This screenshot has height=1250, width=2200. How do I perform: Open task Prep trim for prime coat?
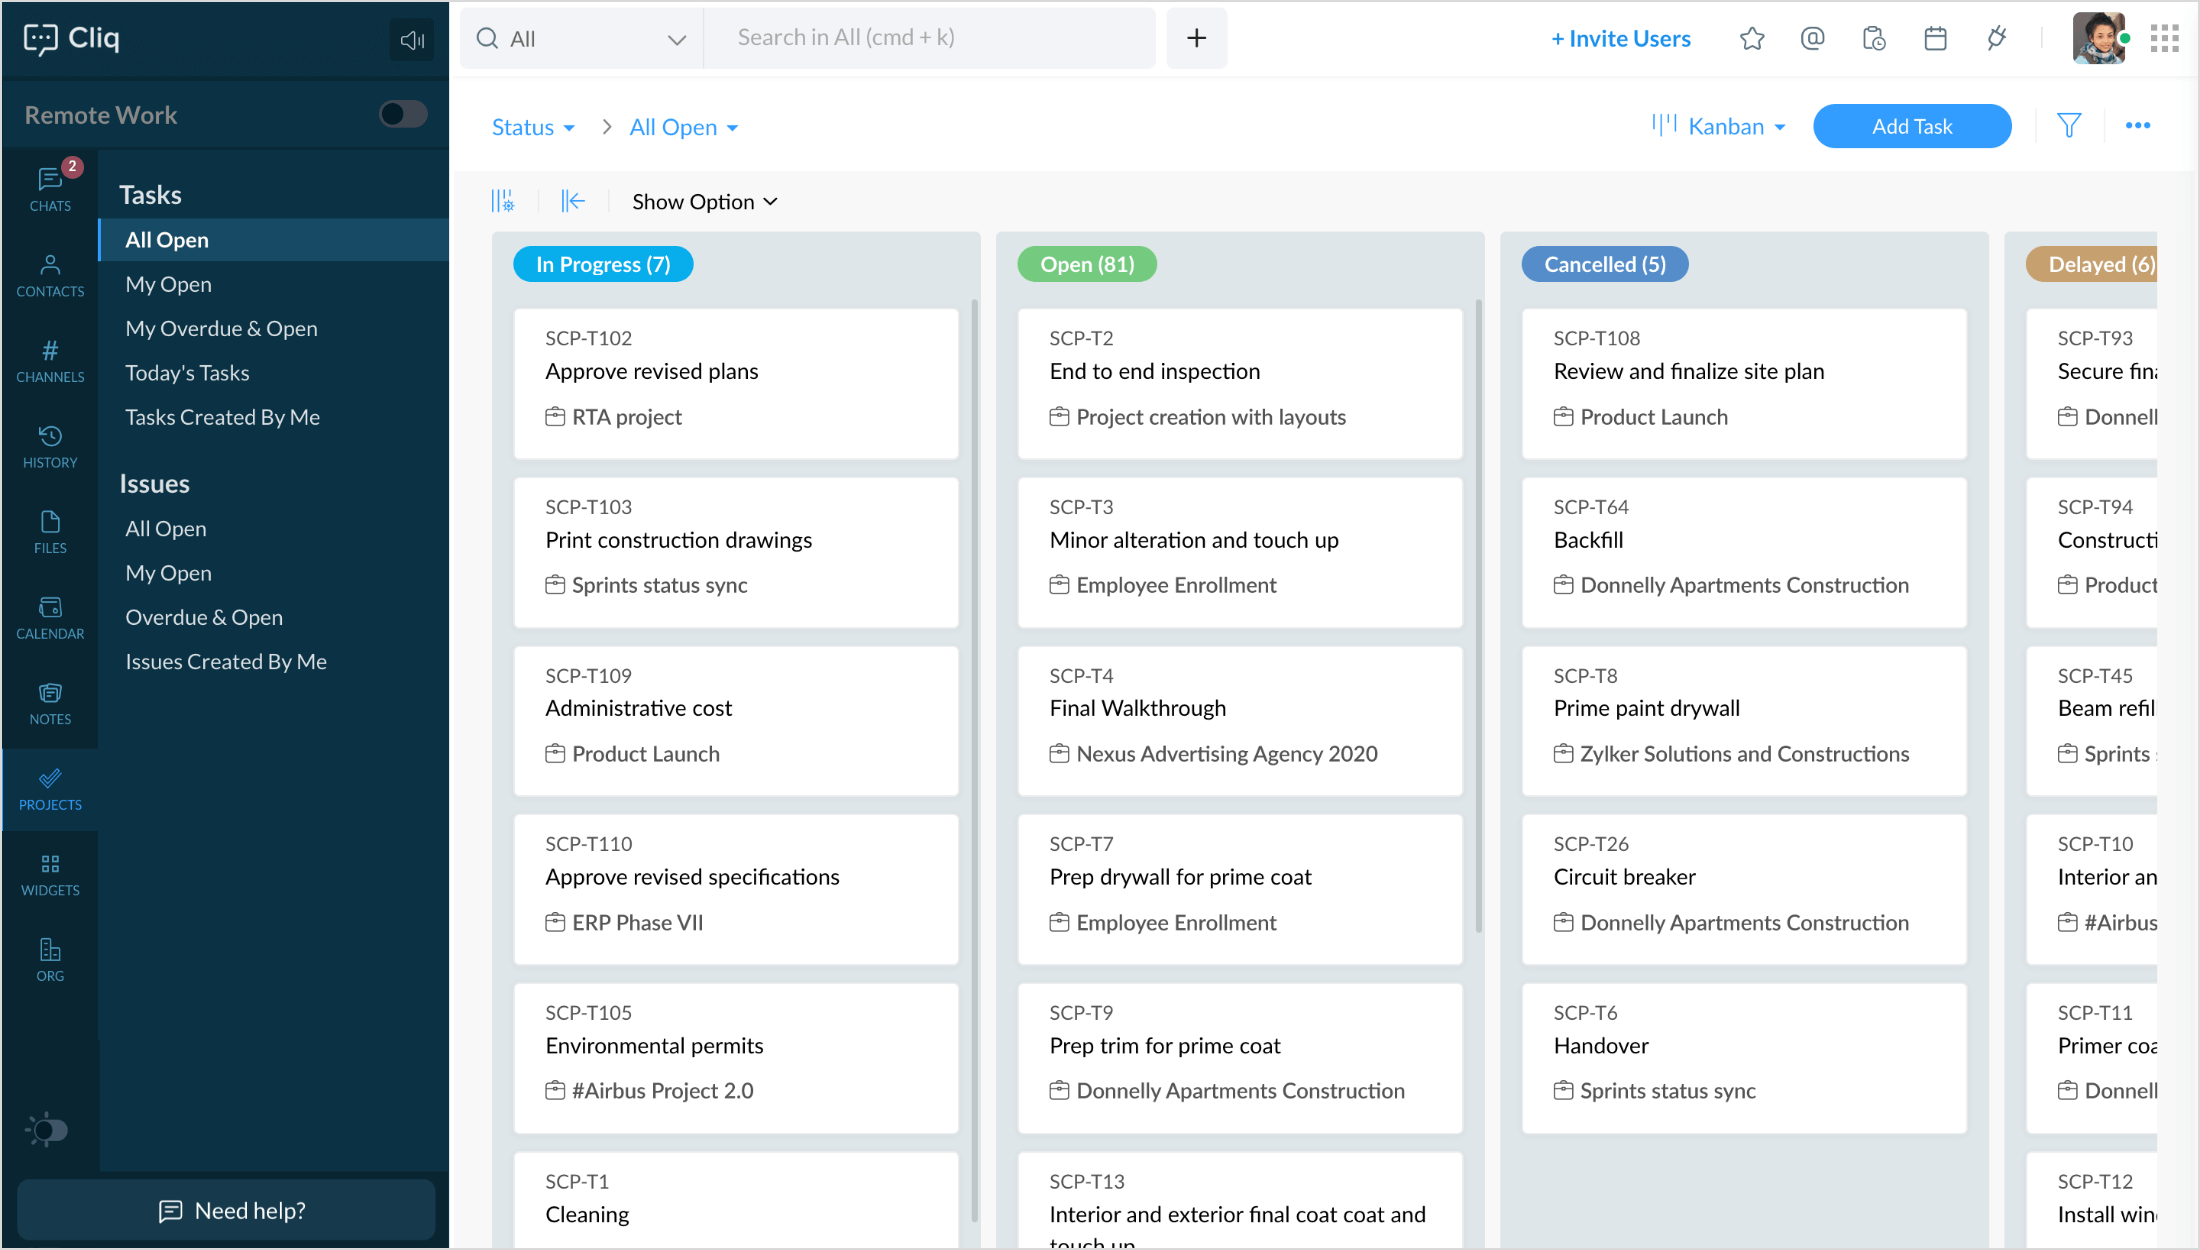(x=1240, y=1058)
